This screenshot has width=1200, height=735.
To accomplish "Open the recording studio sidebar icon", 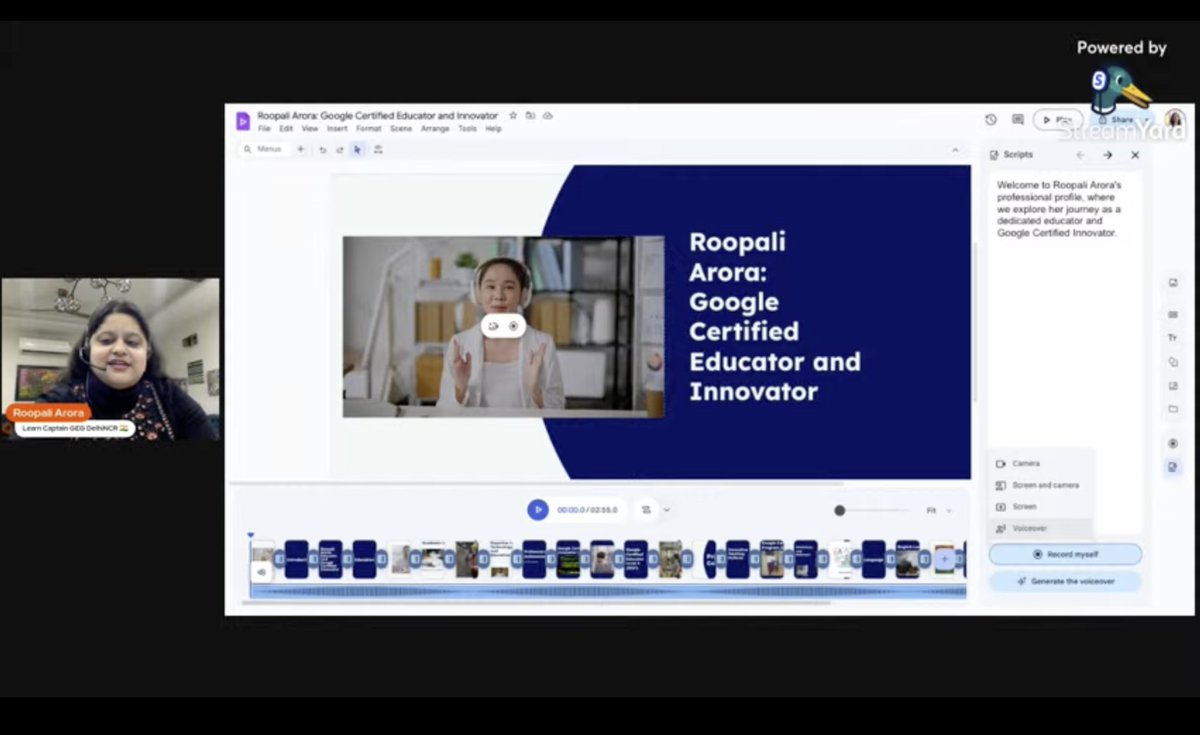I will pos(1173,443).
